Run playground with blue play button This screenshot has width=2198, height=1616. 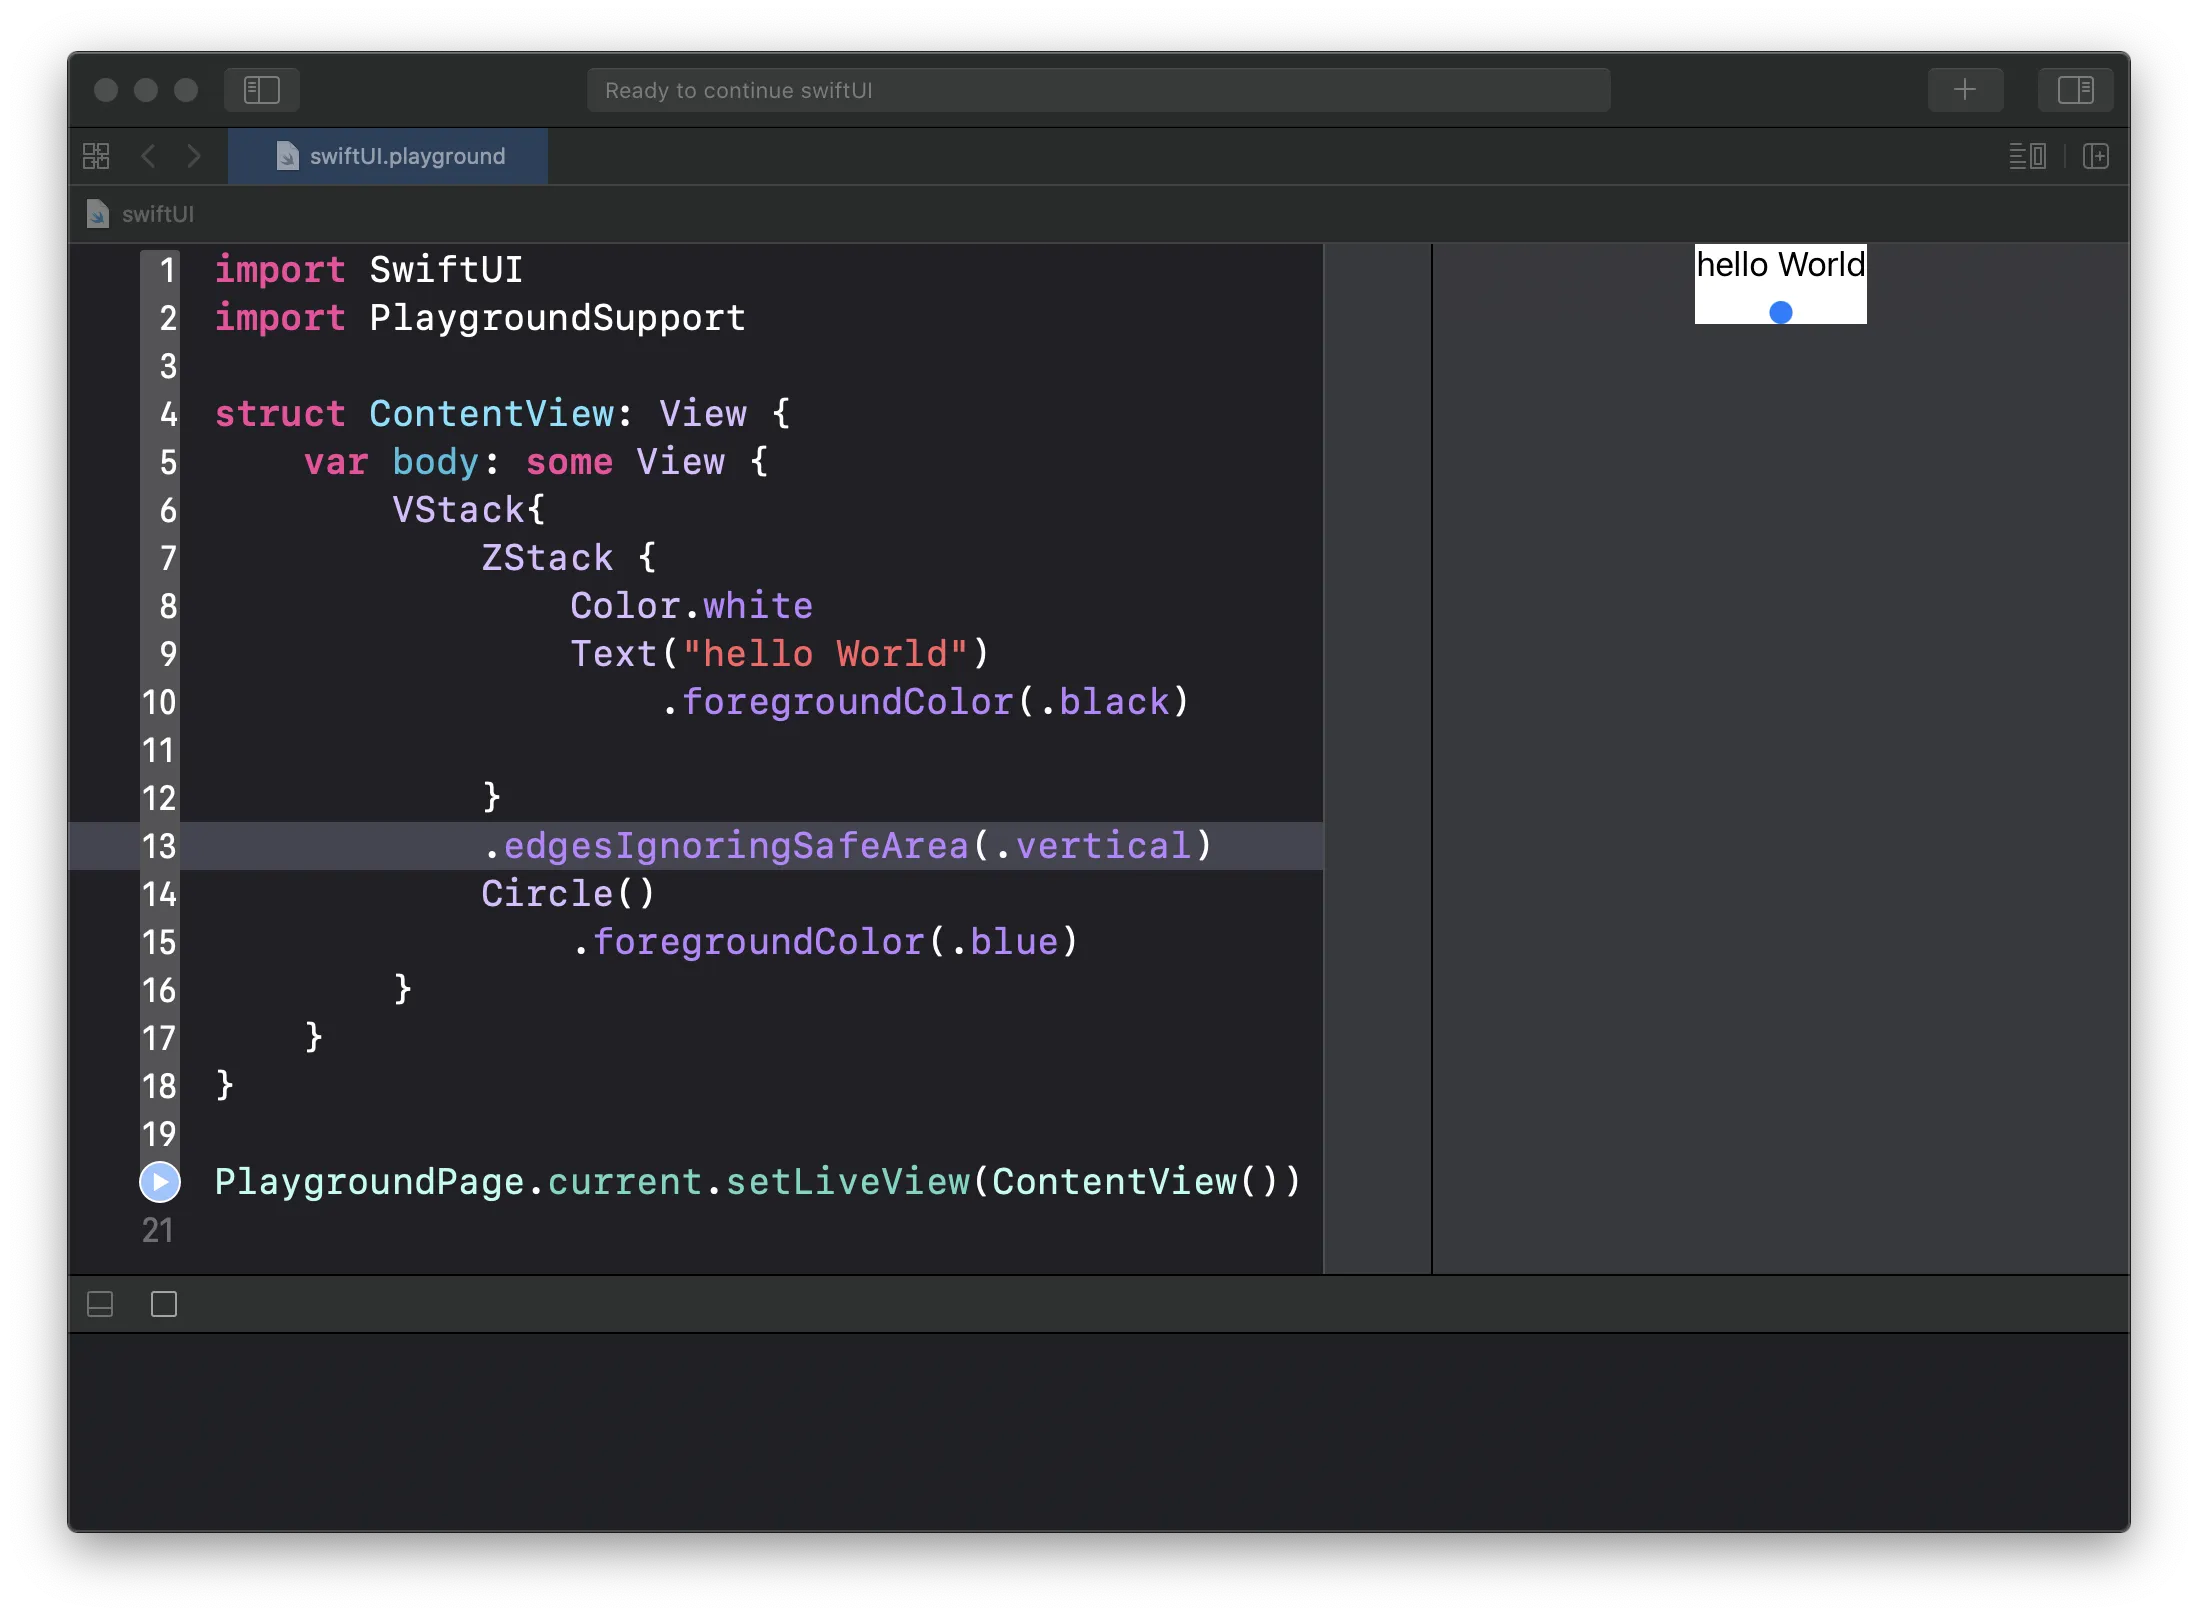point(160,1181)
